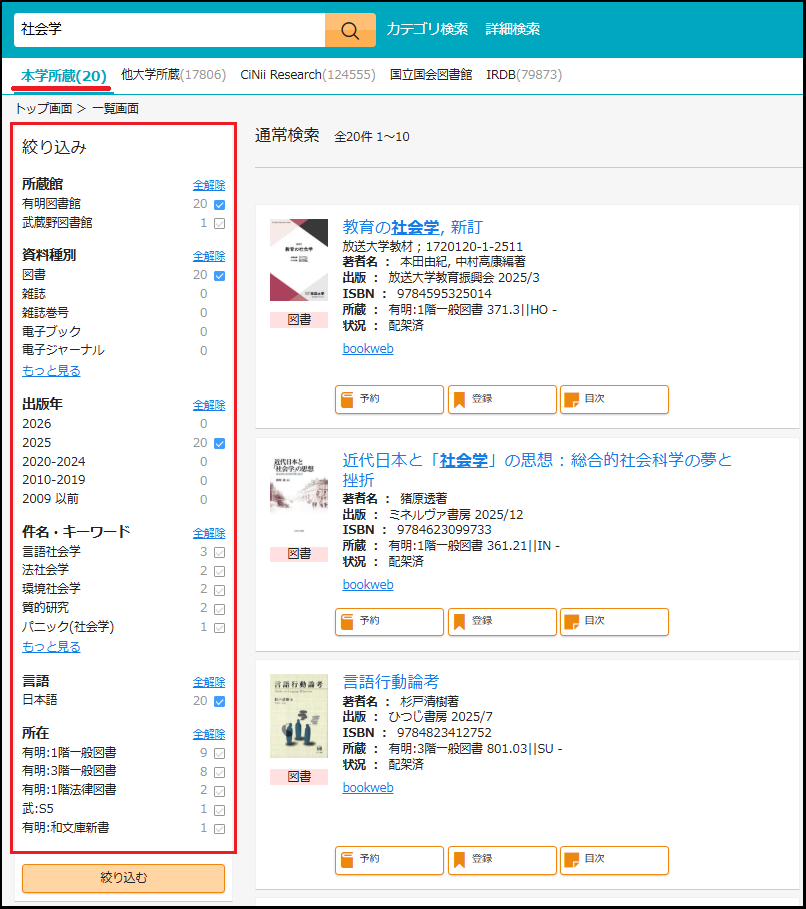Viewport: 806px width, 909px height.
Task: Switch to the 本学所蔵(20) tab
Action: pos(64,76)
